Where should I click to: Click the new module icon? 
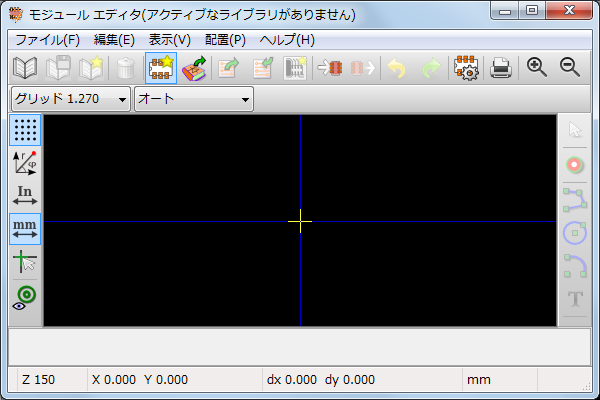160,68
